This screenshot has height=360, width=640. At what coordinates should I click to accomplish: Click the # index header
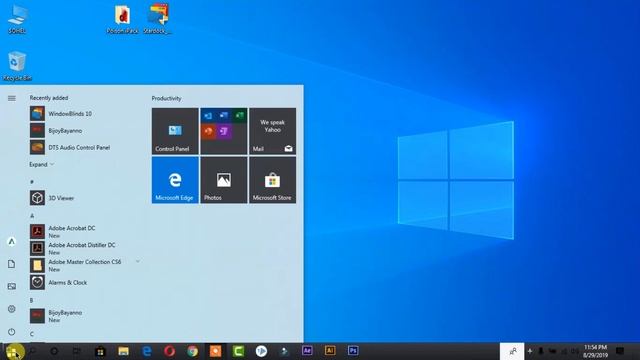point(32,182)
